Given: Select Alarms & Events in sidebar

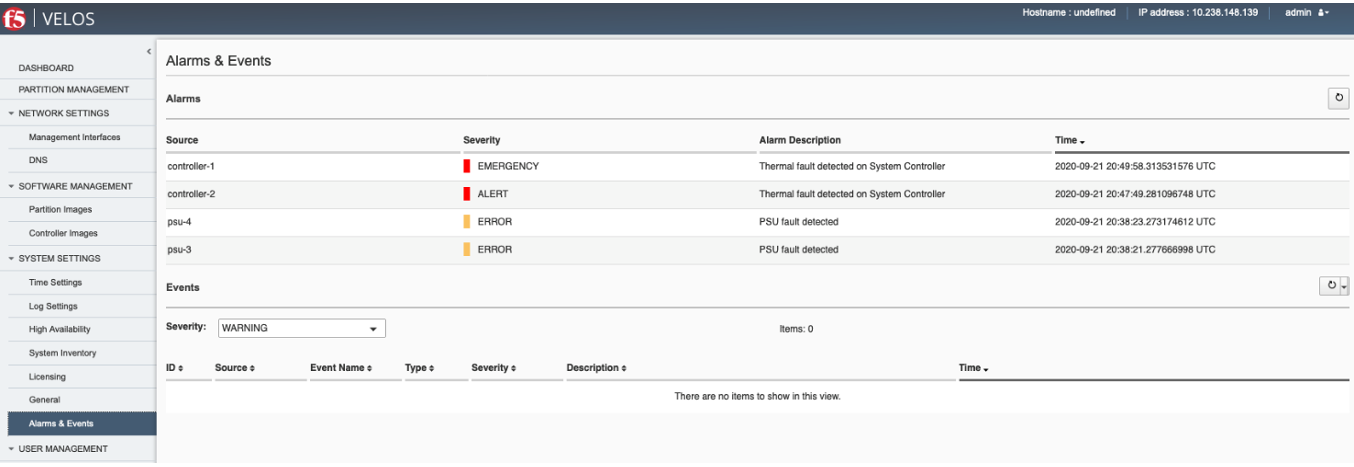Looking at the screenshot, I should (61, 424).
